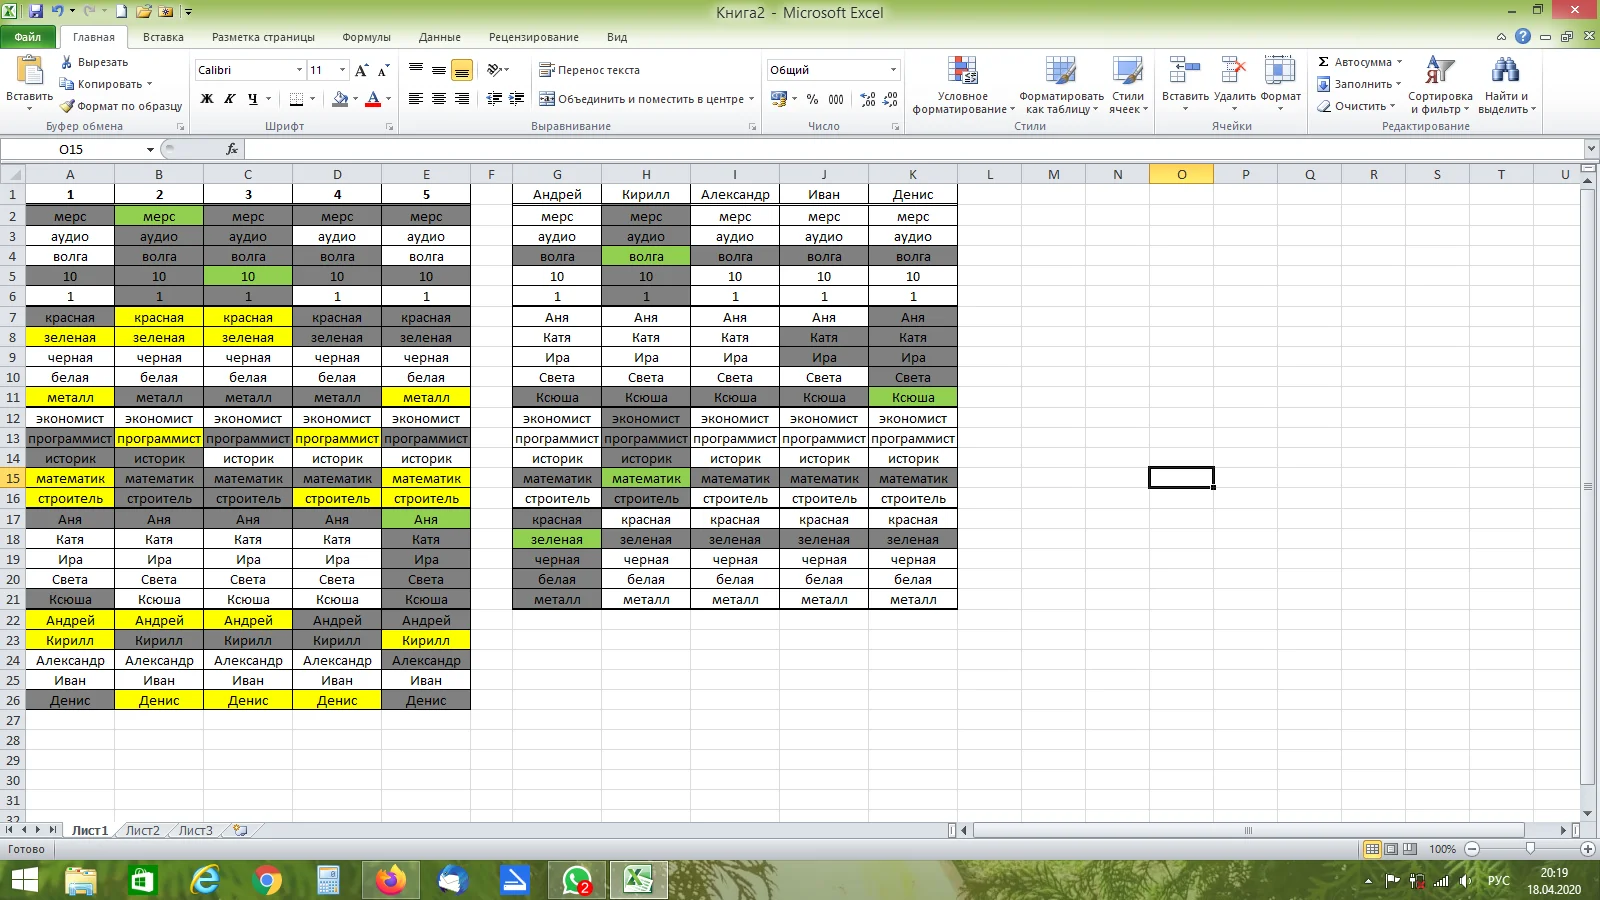Switch to the Вставка tab
Image resolution: width=1600 pixels, height=900 pixels.
click(x=163, y=37)
